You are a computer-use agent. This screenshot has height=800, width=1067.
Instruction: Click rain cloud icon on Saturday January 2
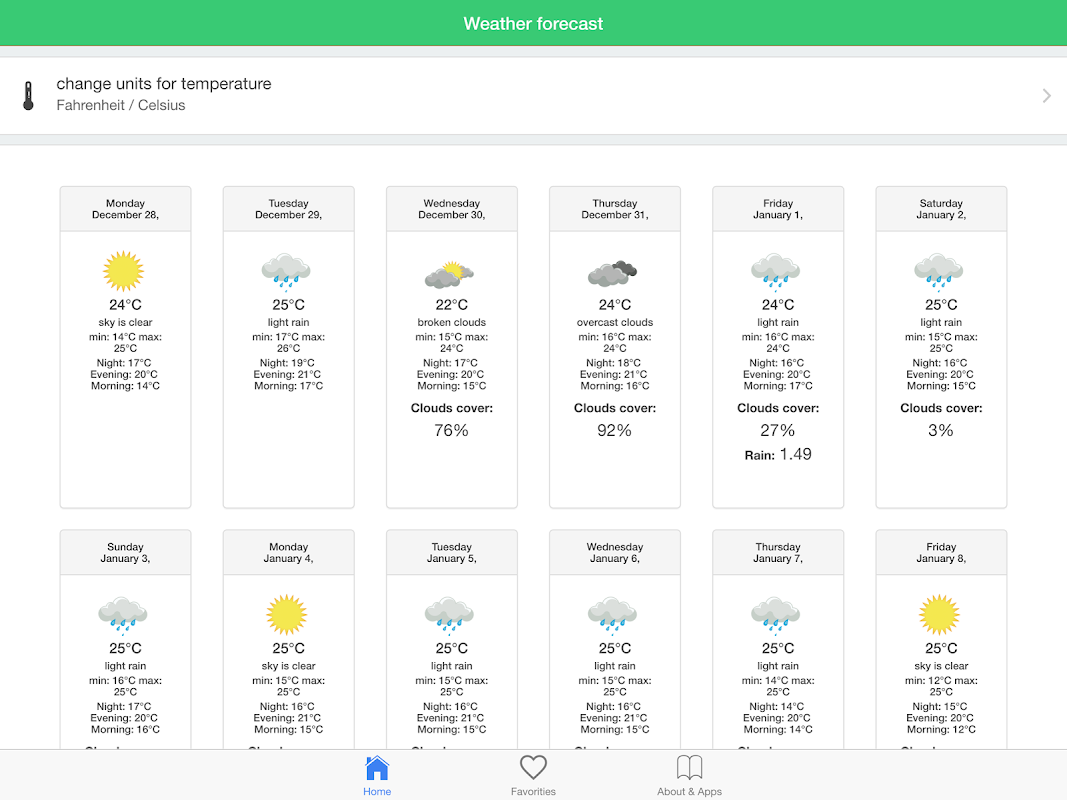[x=939, y=271]
